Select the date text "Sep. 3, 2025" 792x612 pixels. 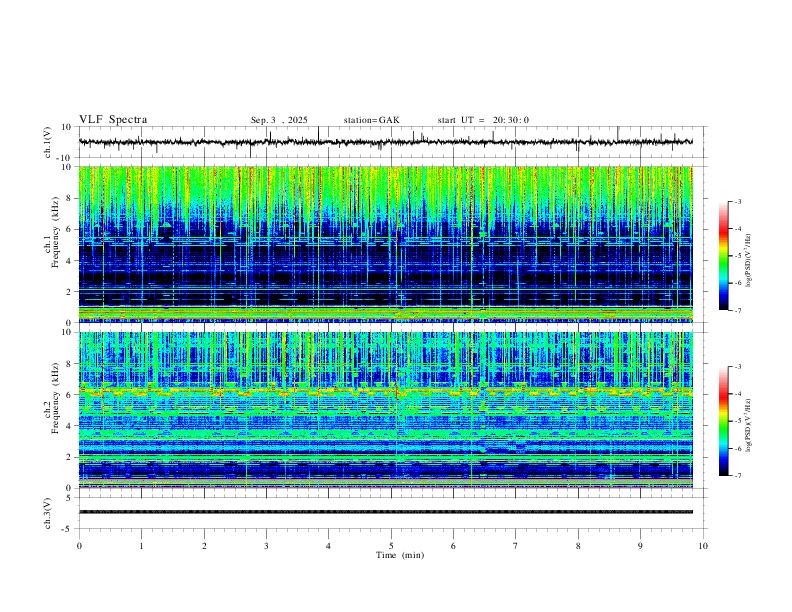pyautogui.click(x=279, y=120)
